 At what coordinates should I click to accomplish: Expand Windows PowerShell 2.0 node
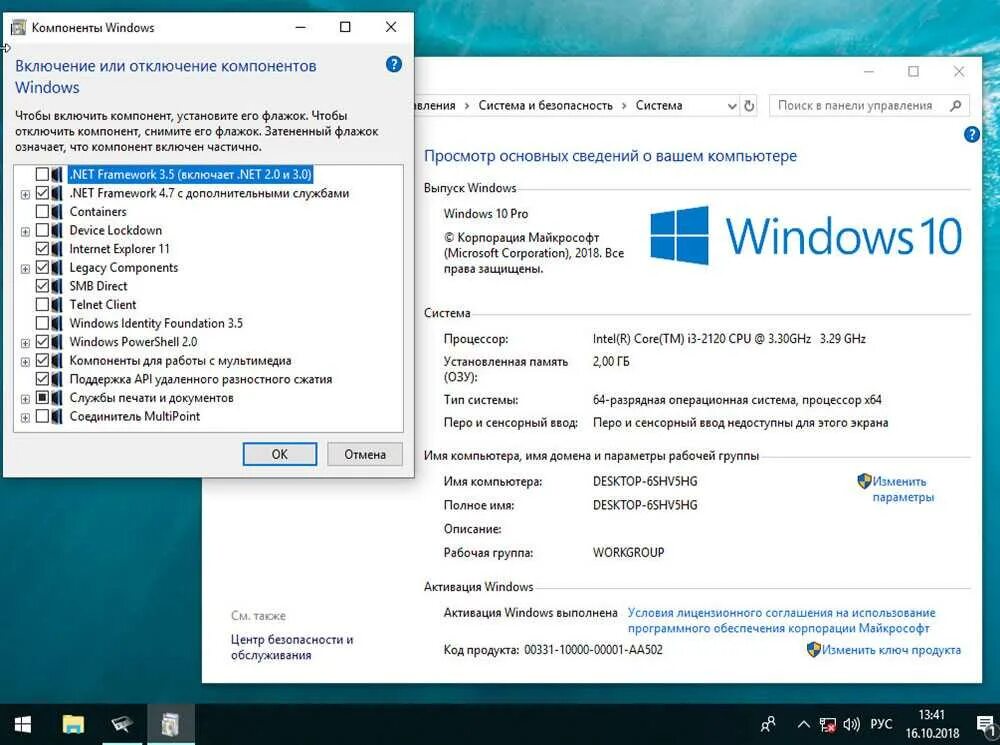(x=26, y=343)
